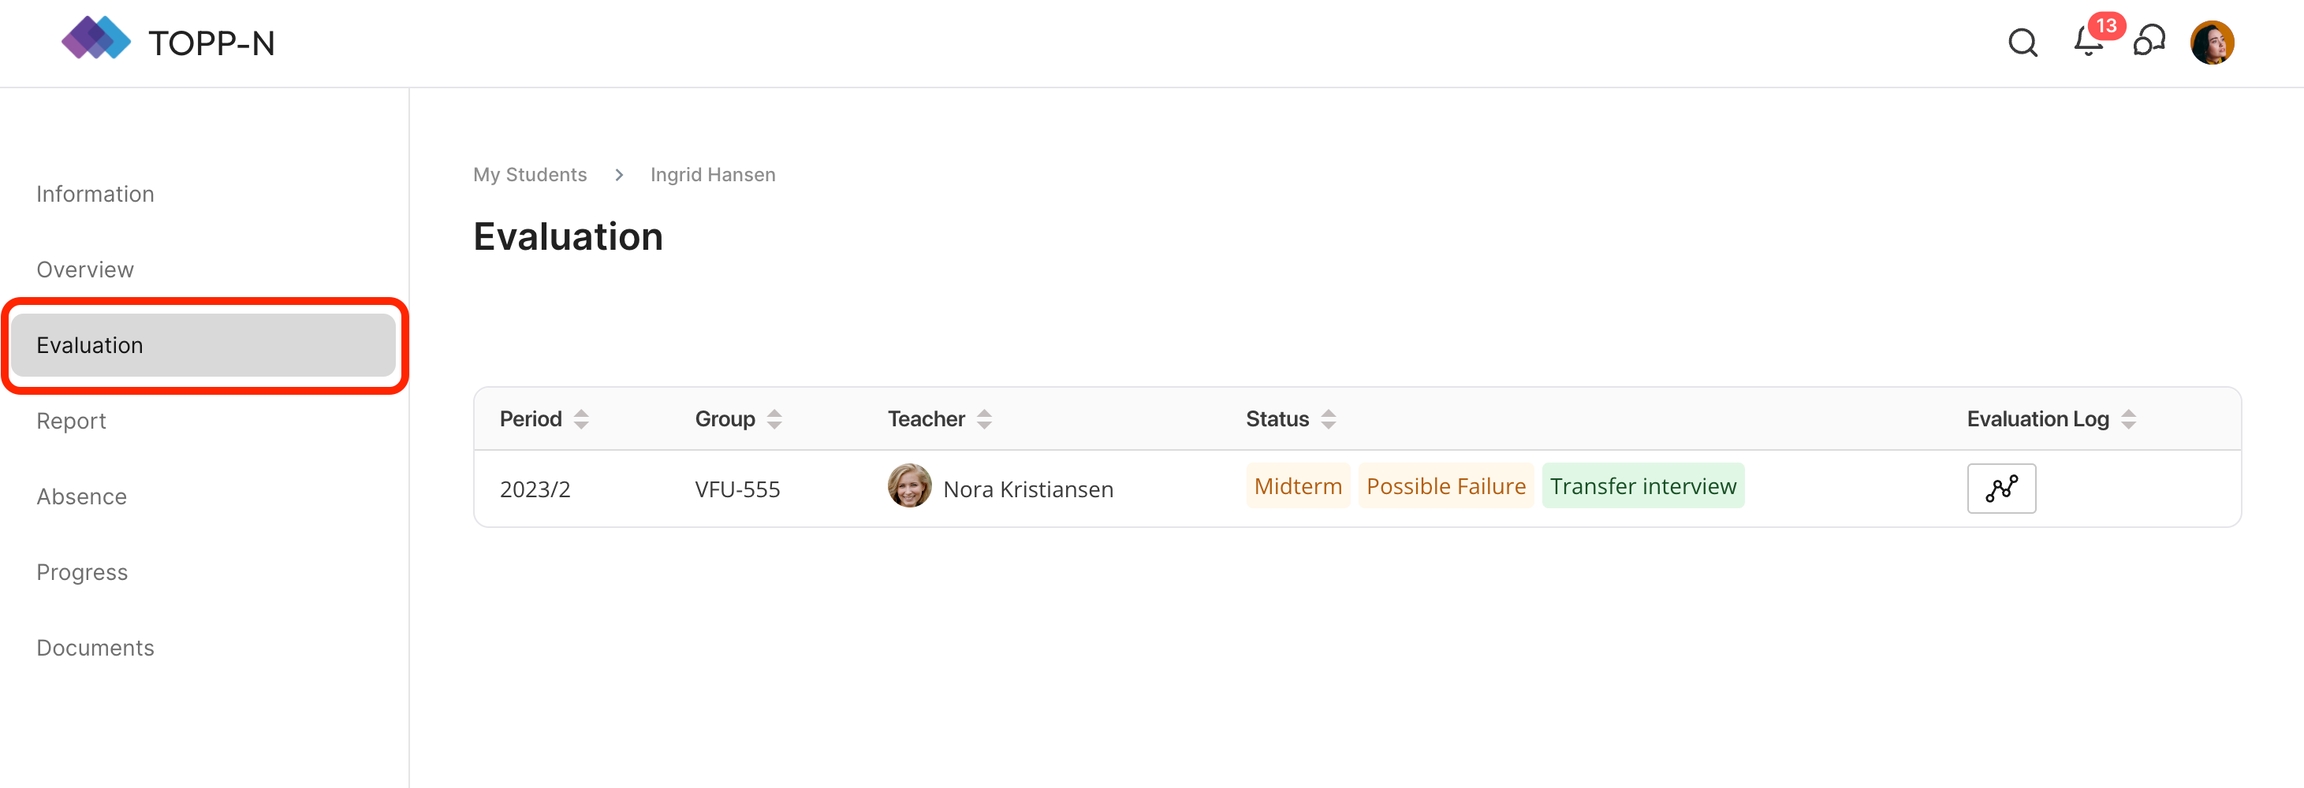Screen dimensions: 2304x788
Task: Click the search magnifier icon
Action: coord(2022,43)
